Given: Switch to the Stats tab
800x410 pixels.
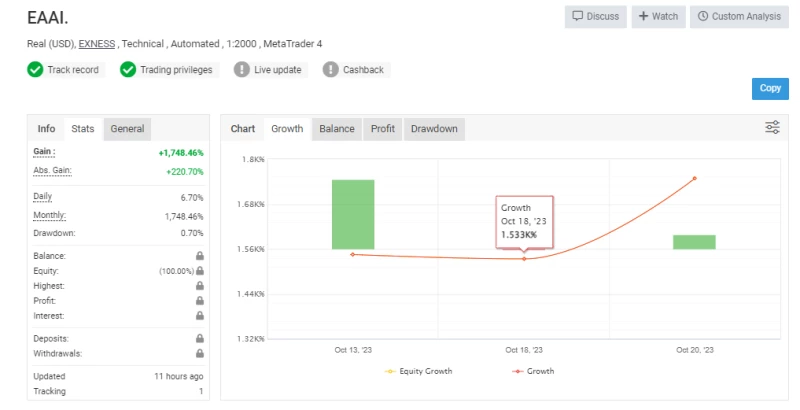Looking at the screenshot, I should coord(83,129).
